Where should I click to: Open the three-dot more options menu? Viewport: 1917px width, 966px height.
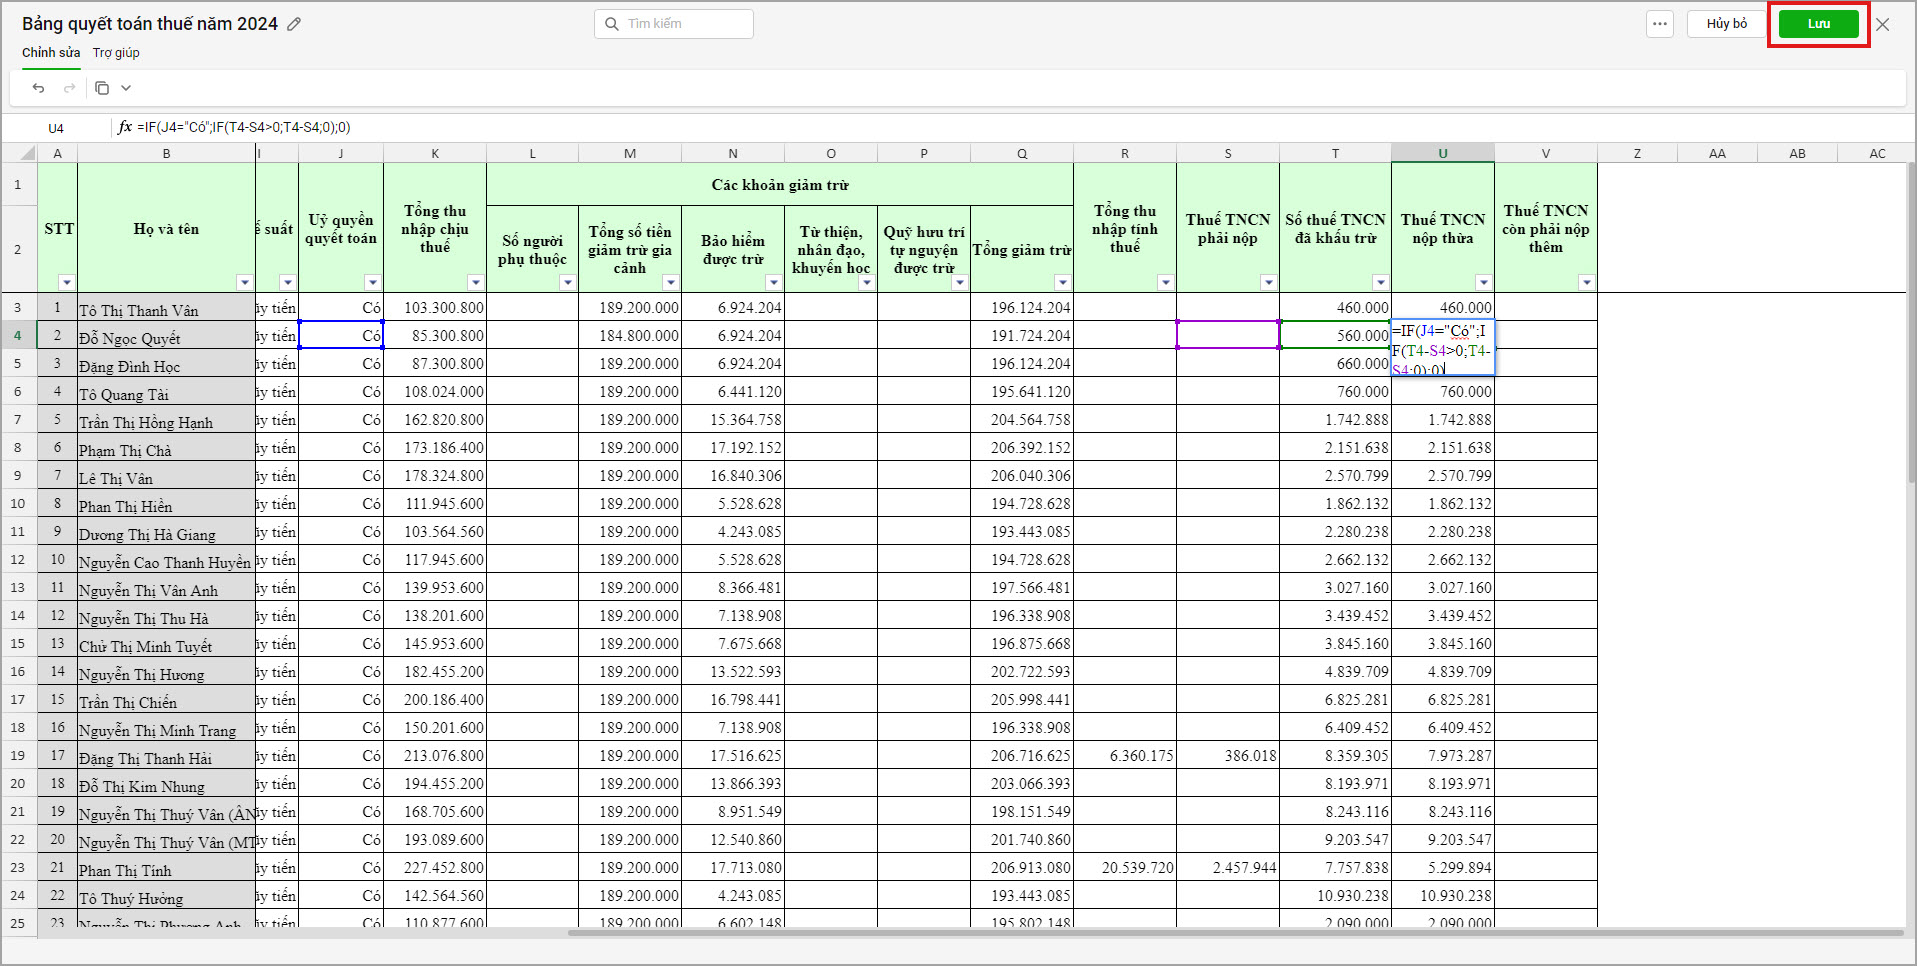(1660, 24)
